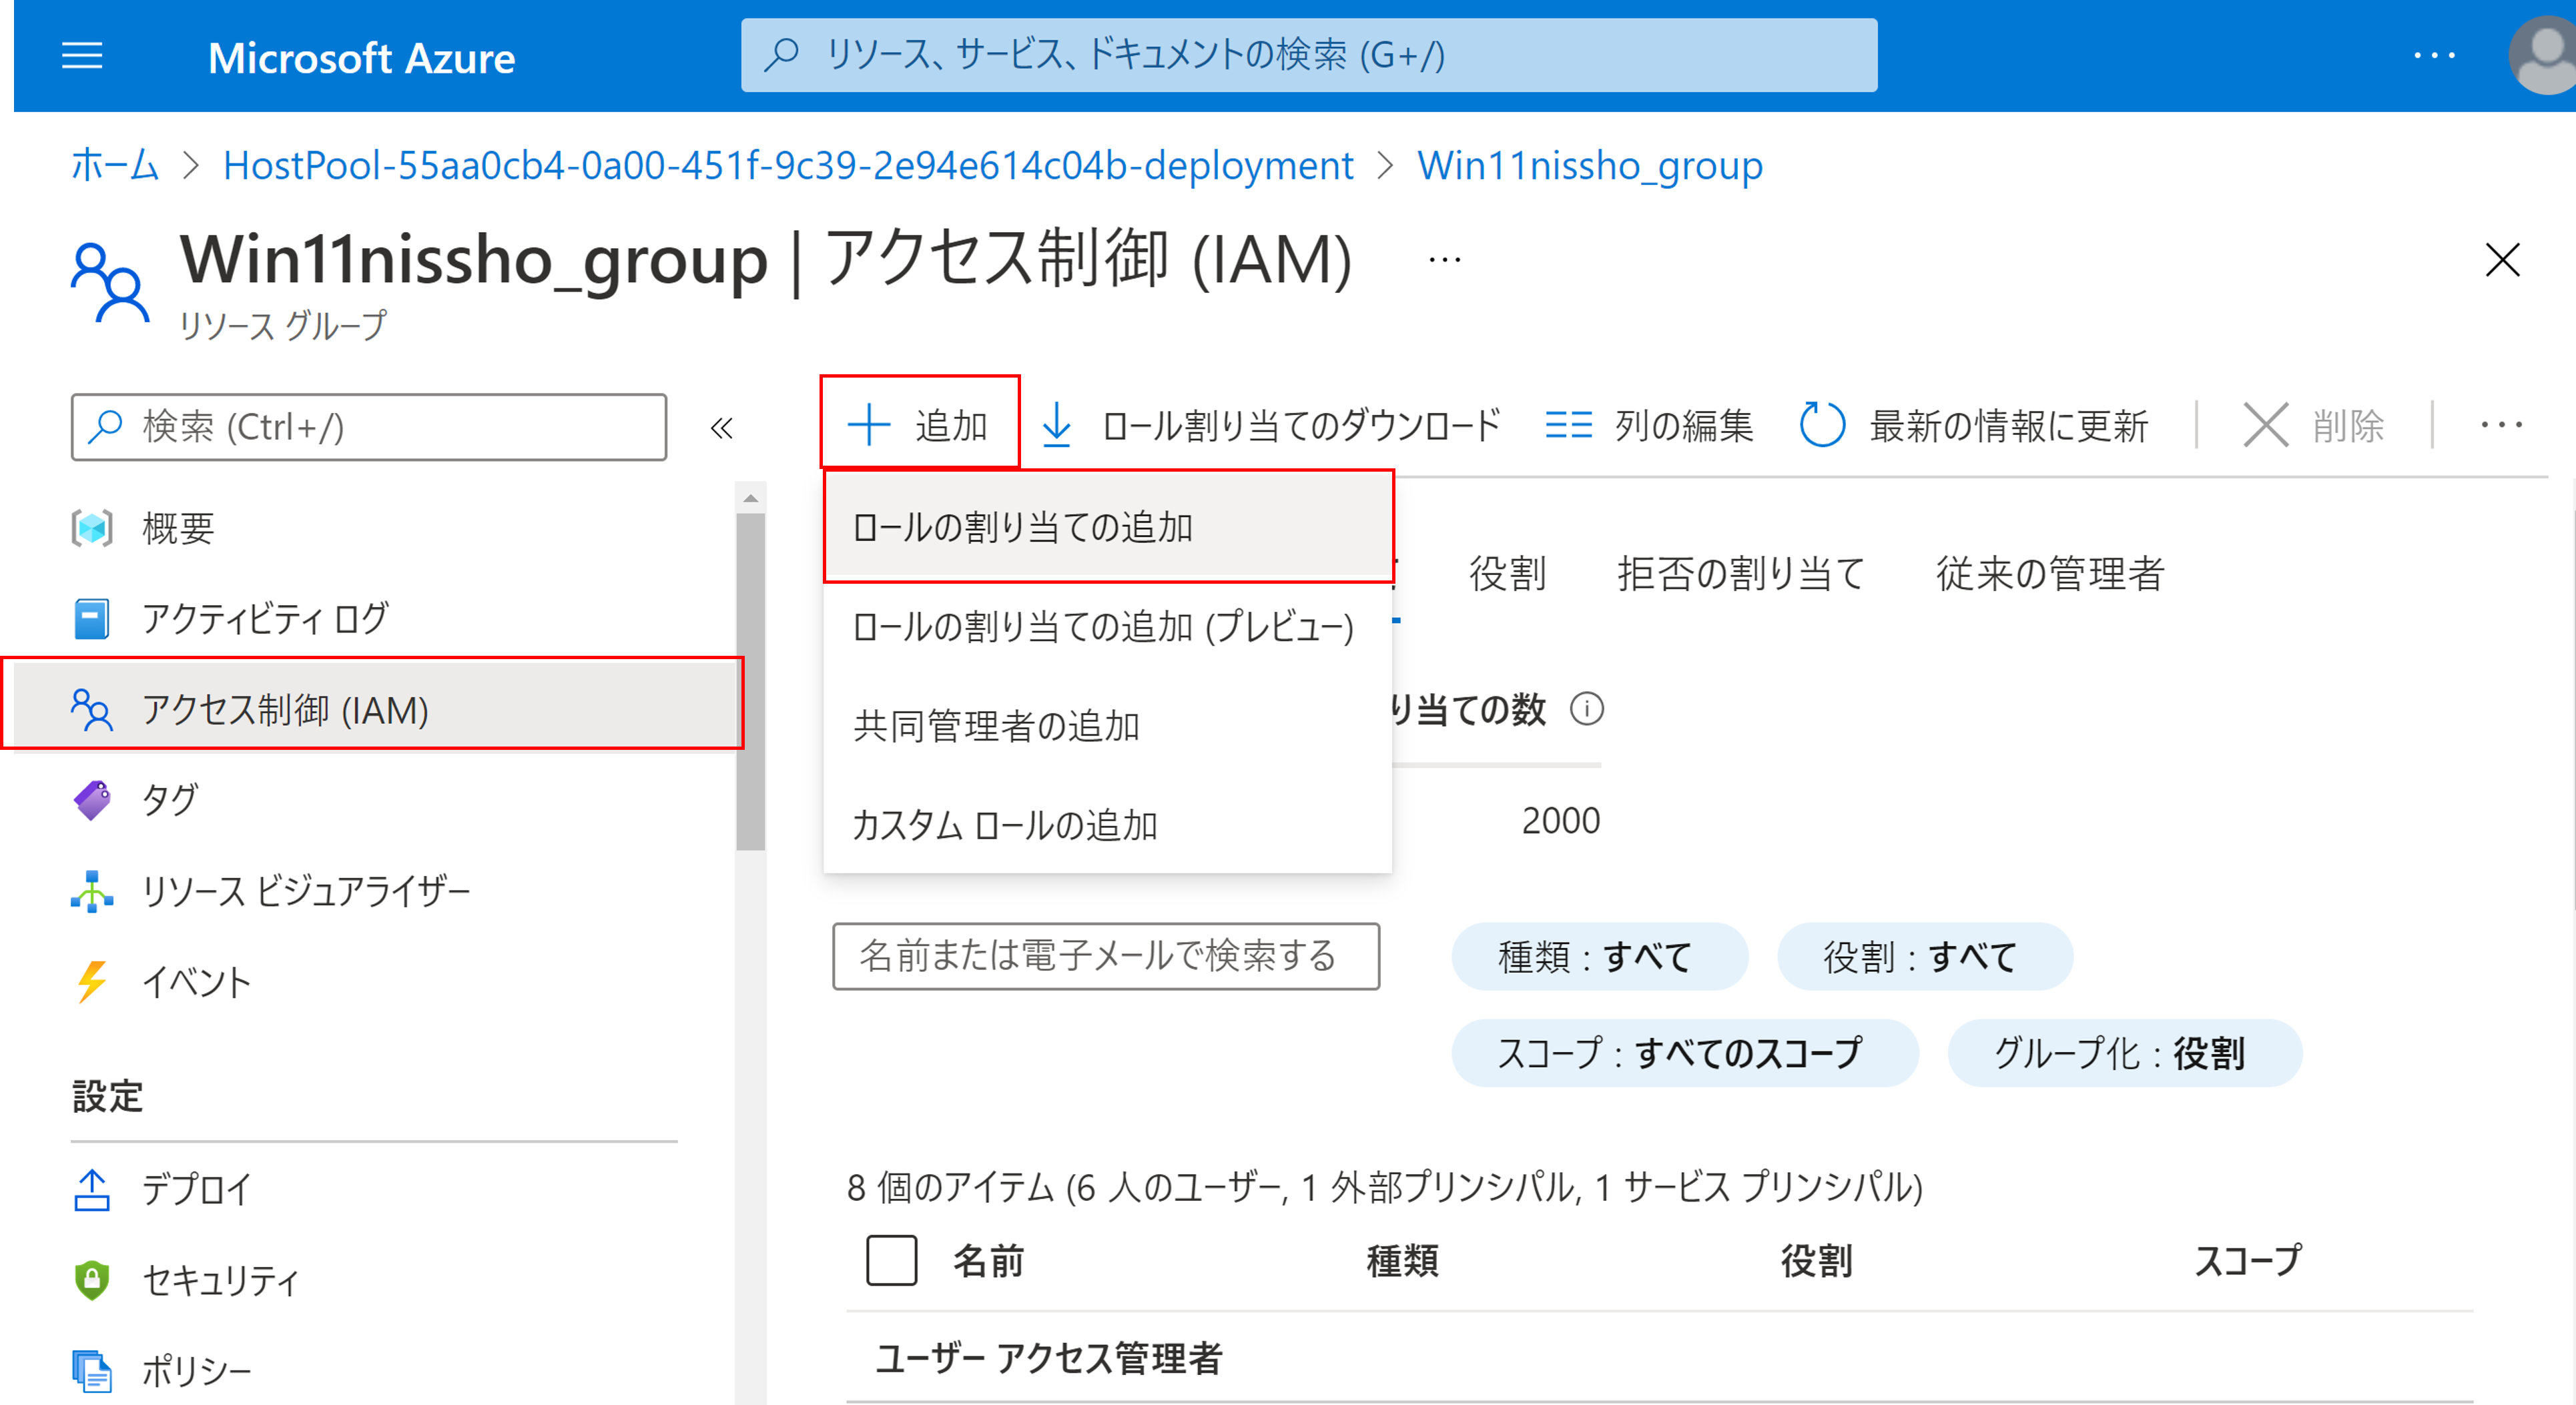The height and width of the screenshot is (1405, 2576).
Task: Open the hamburger portal menu
Action: pos(82,56)
